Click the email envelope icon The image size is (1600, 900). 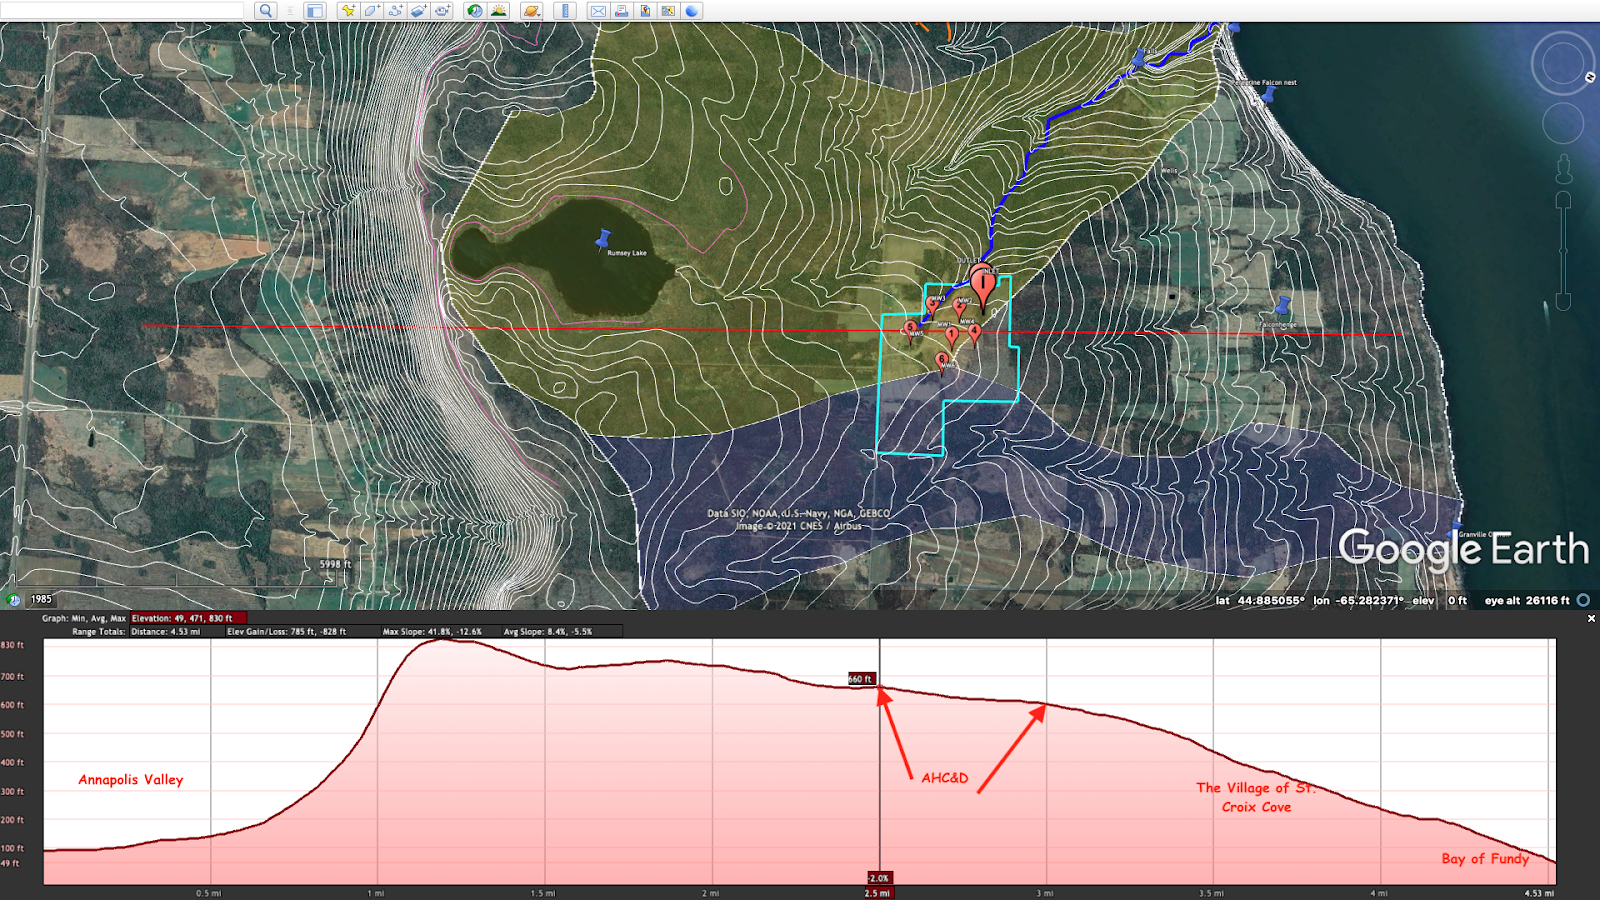(598, 11)
